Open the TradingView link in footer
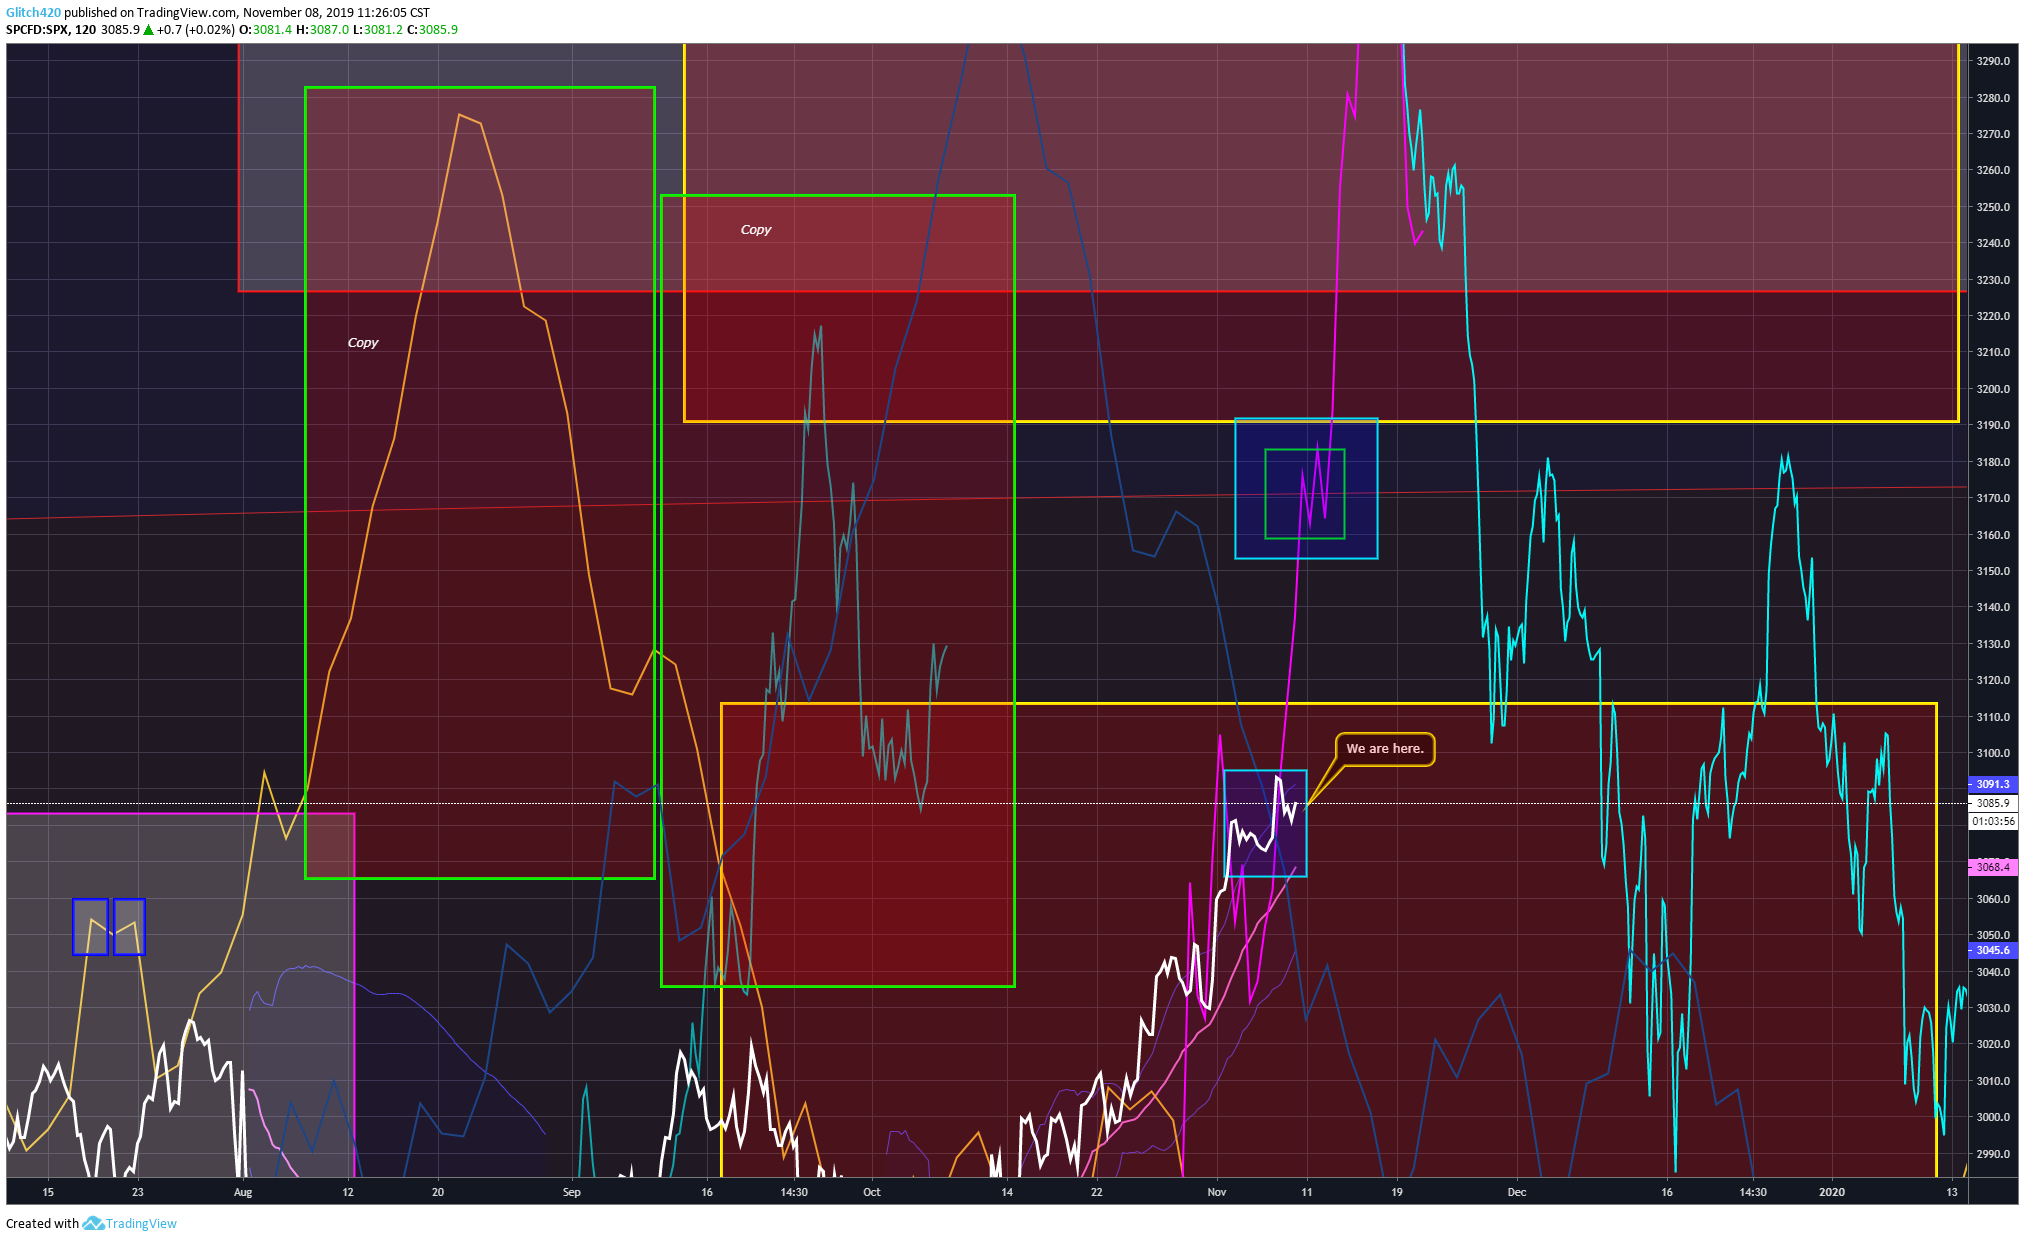The height and width of the screenshot is (1241, 2025). (141, 1223)
